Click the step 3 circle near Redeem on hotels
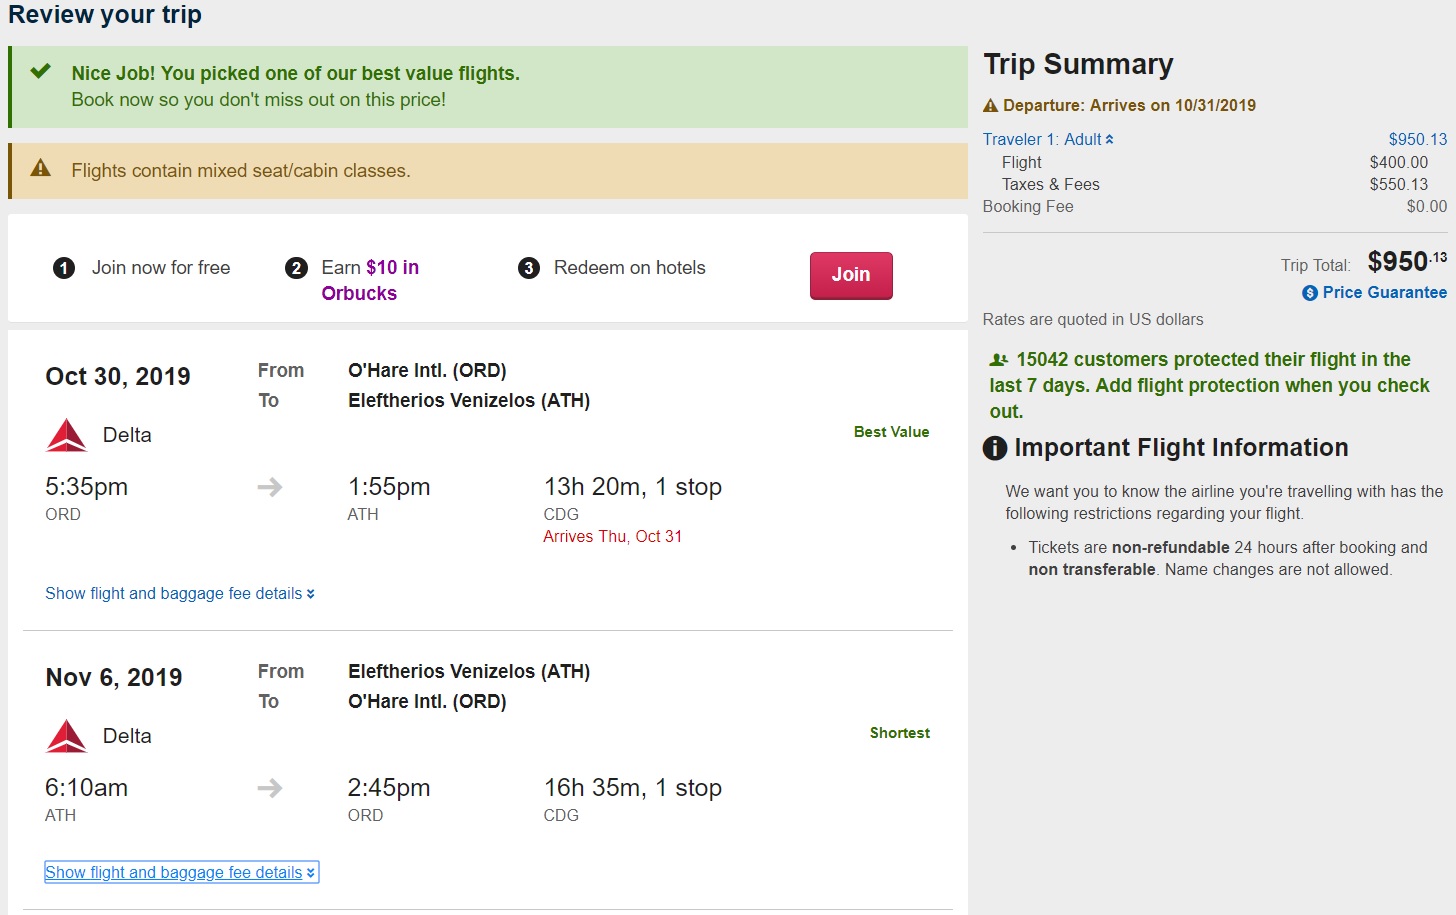 coord(529,268)
